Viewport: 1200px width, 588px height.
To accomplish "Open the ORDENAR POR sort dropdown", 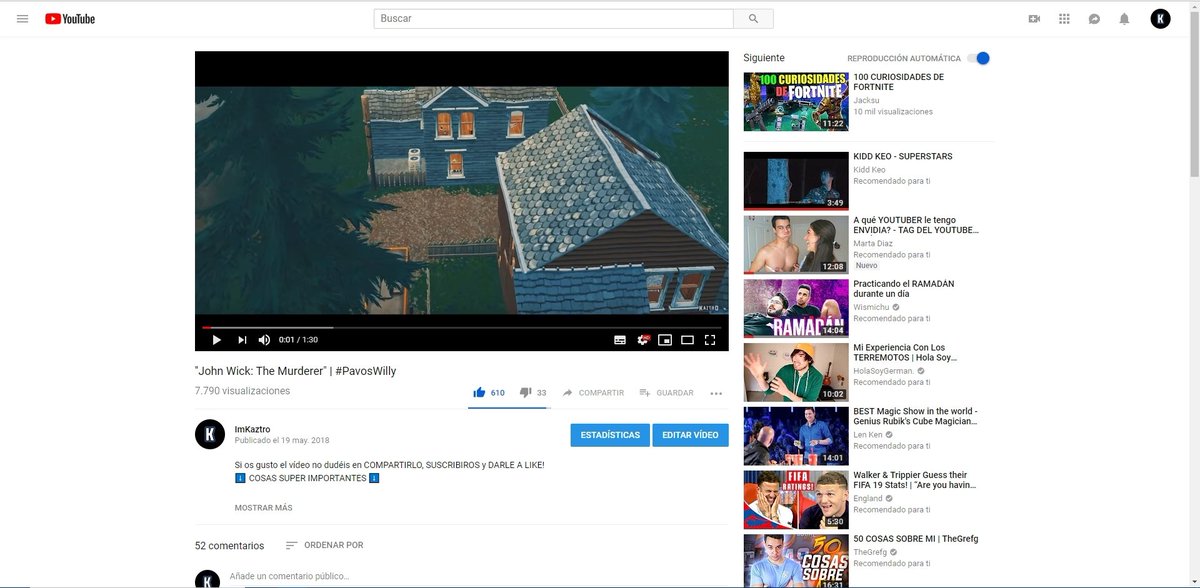I will (324, 545).
